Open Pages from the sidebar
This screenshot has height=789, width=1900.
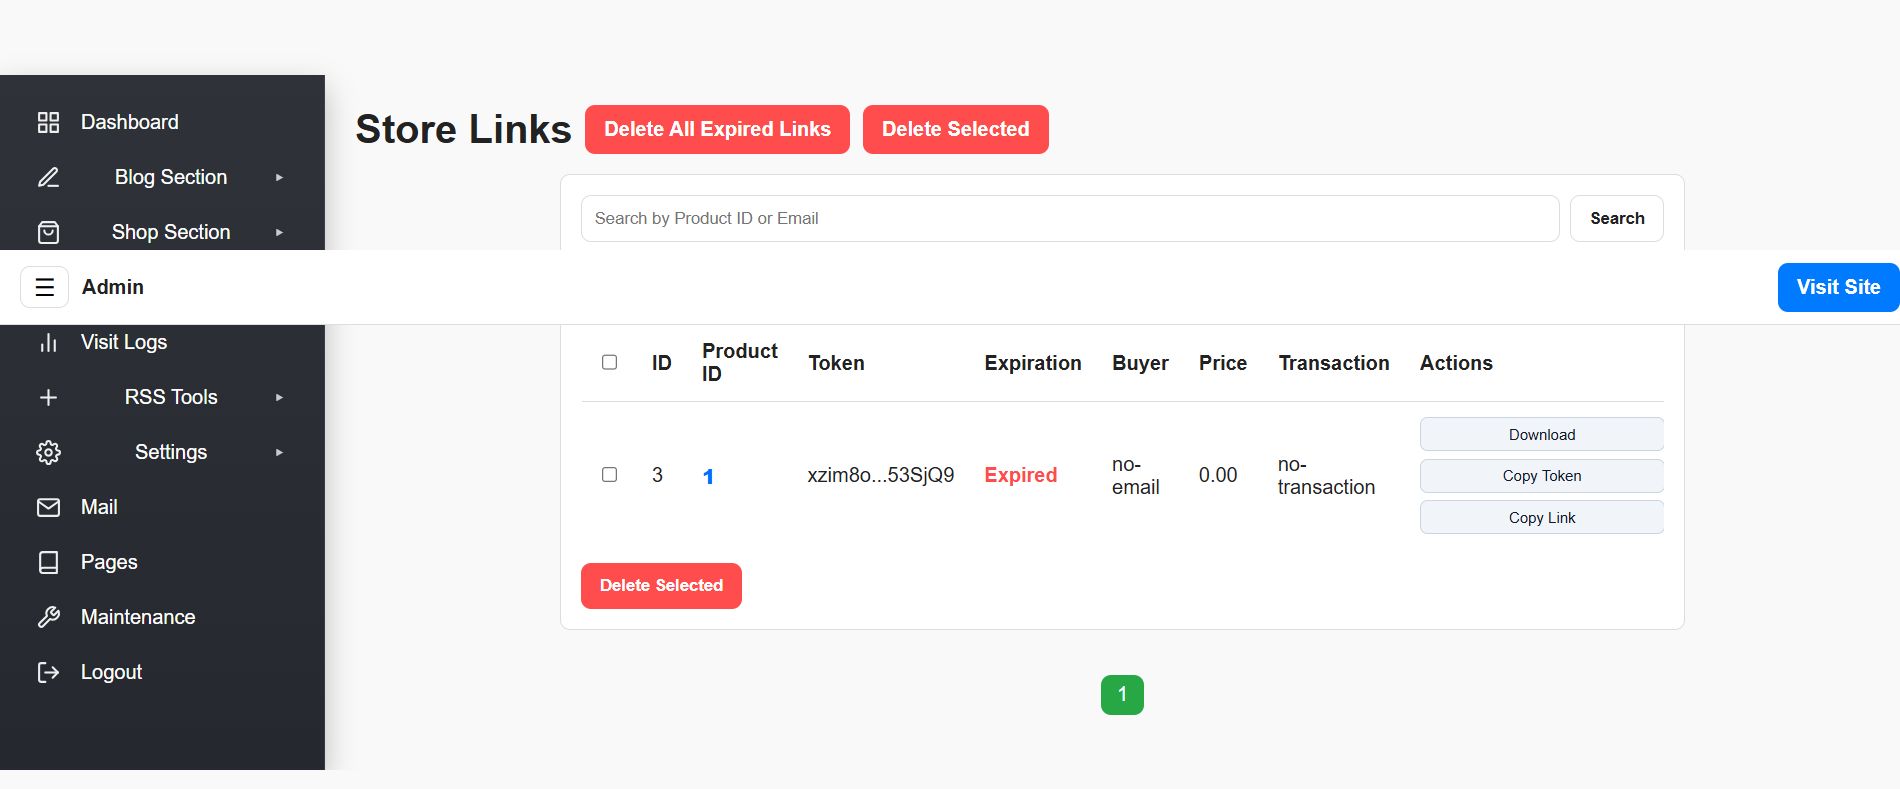coord(109,562)
